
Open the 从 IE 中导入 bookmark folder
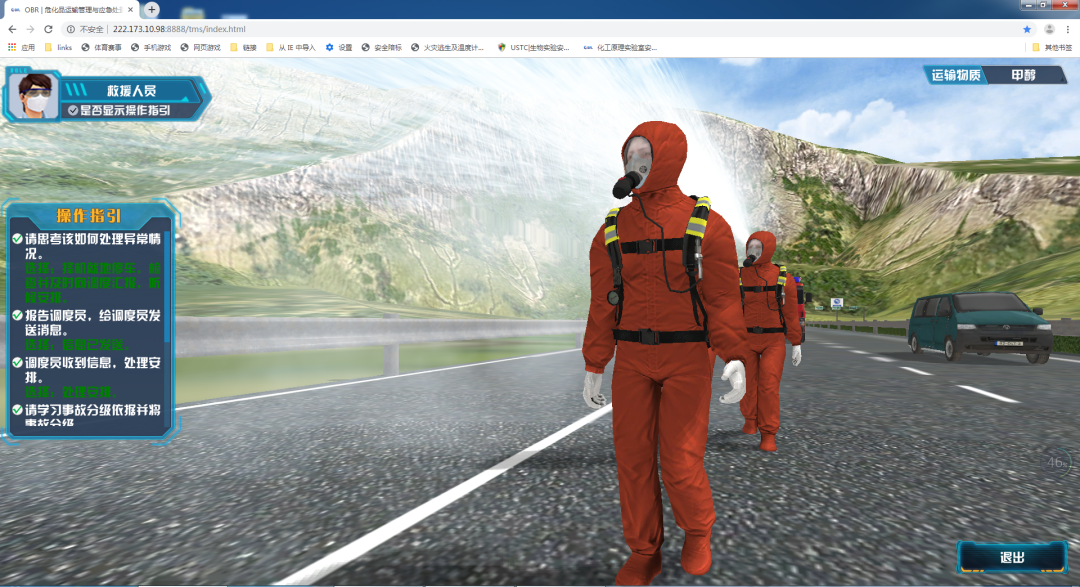coord(291,48)
